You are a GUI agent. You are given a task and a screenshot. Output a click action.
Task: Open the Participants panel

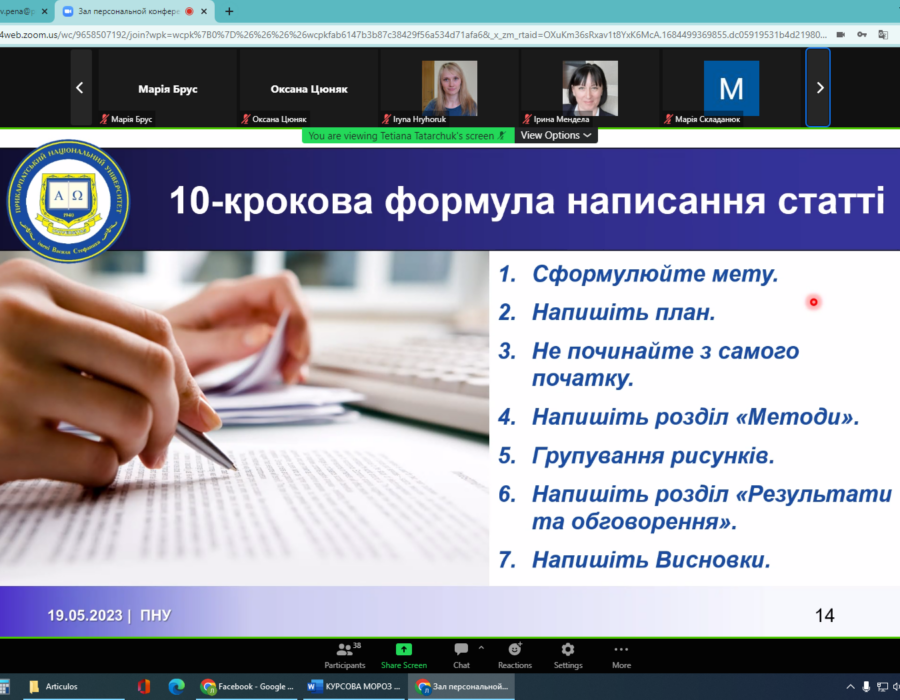click(344, 655)
